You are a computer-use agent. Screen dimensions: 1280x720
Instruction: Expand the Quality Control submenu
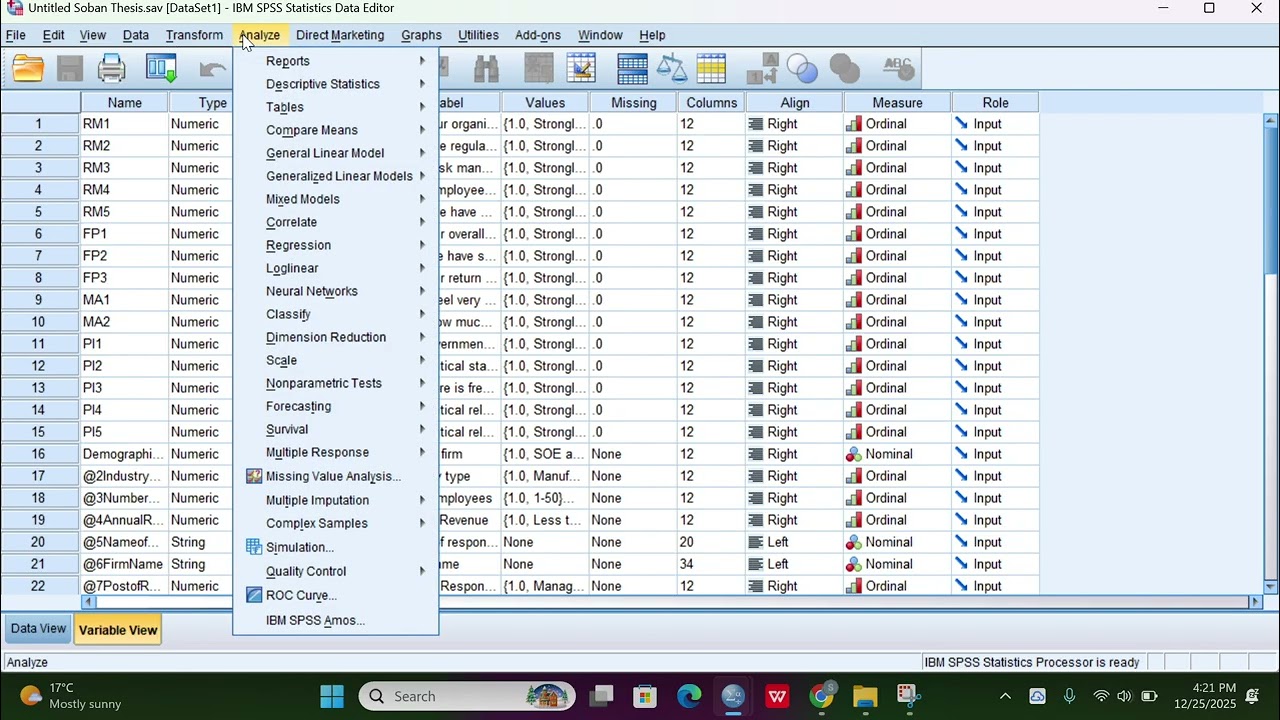[x=336, y=571]
